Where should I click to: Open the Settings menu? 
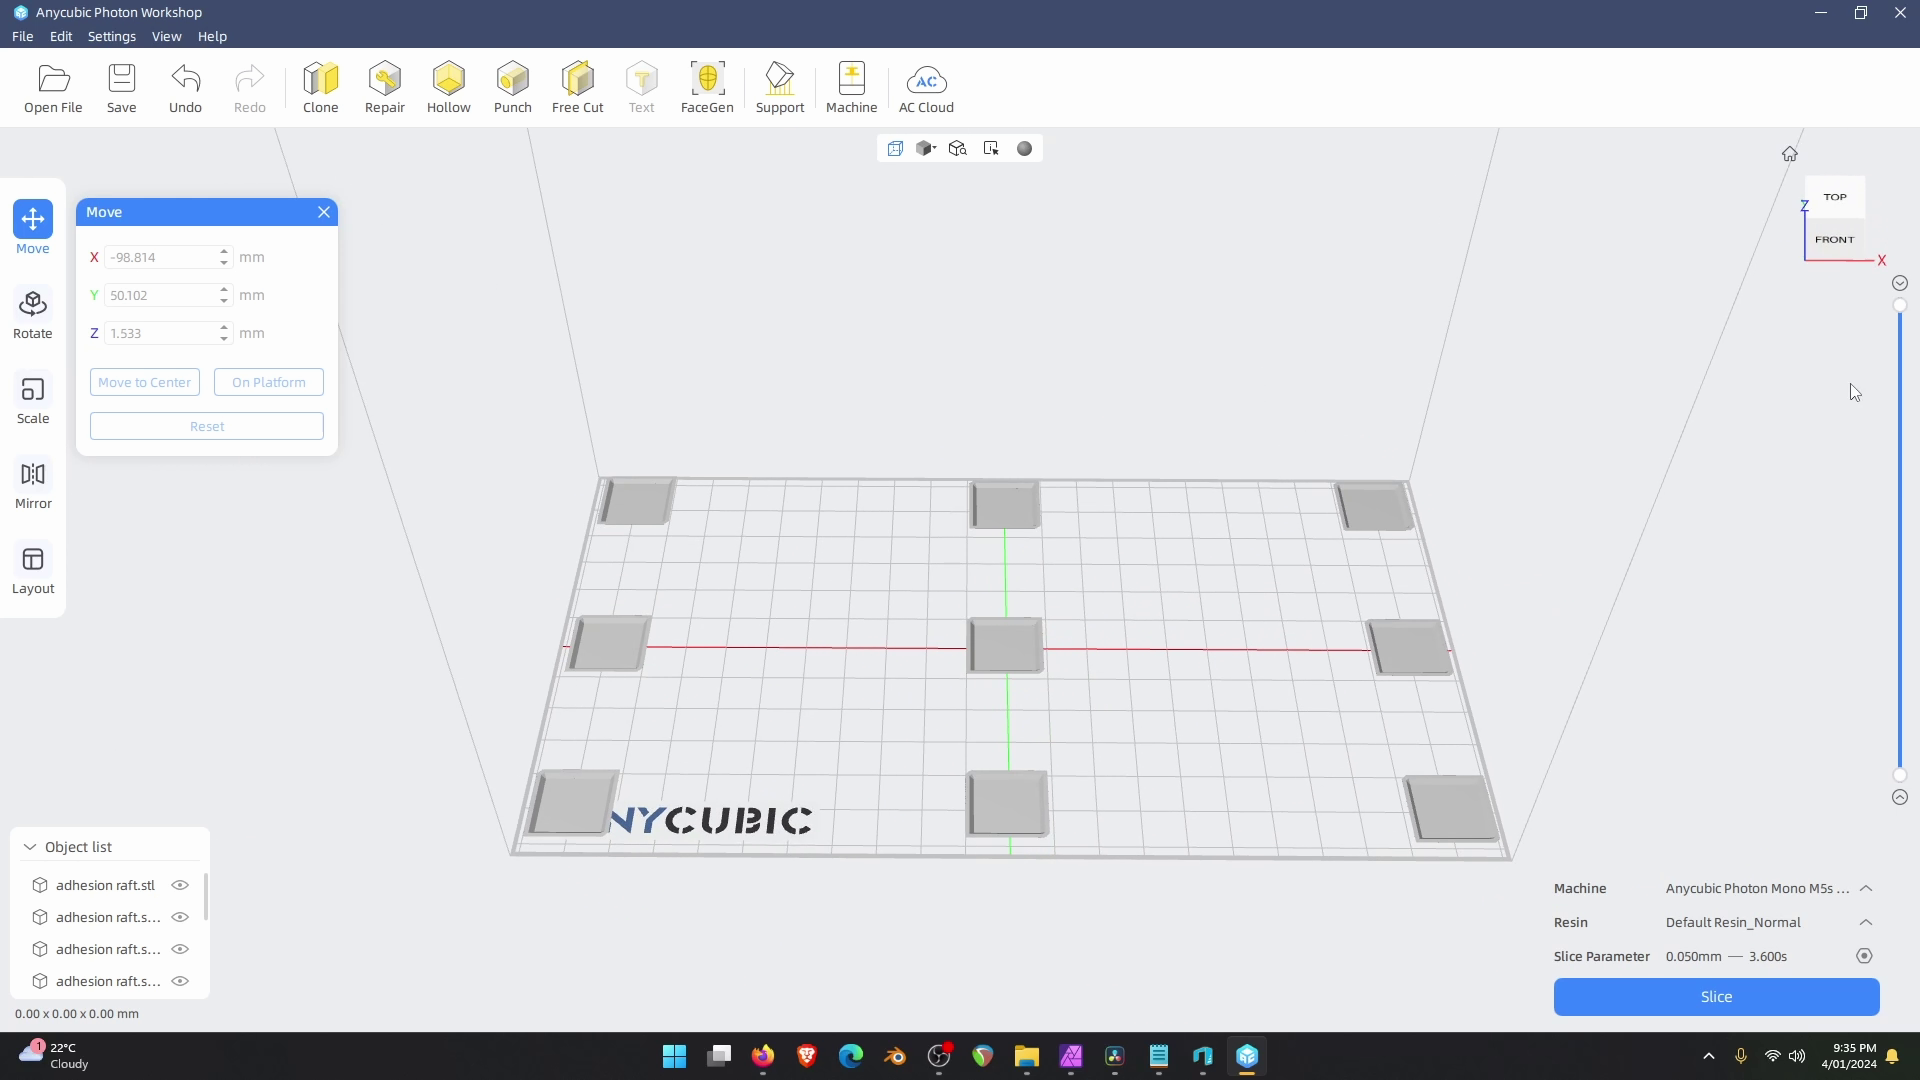[112, 36]
